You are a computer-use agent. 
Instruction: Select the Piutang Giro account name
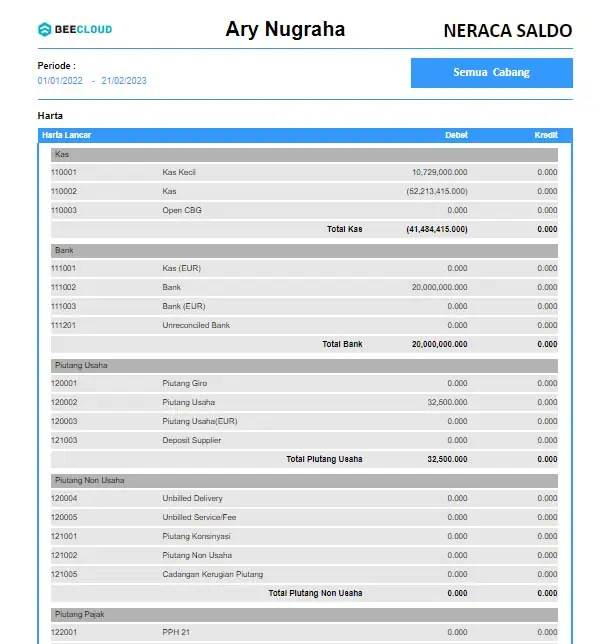coord(184,383)
